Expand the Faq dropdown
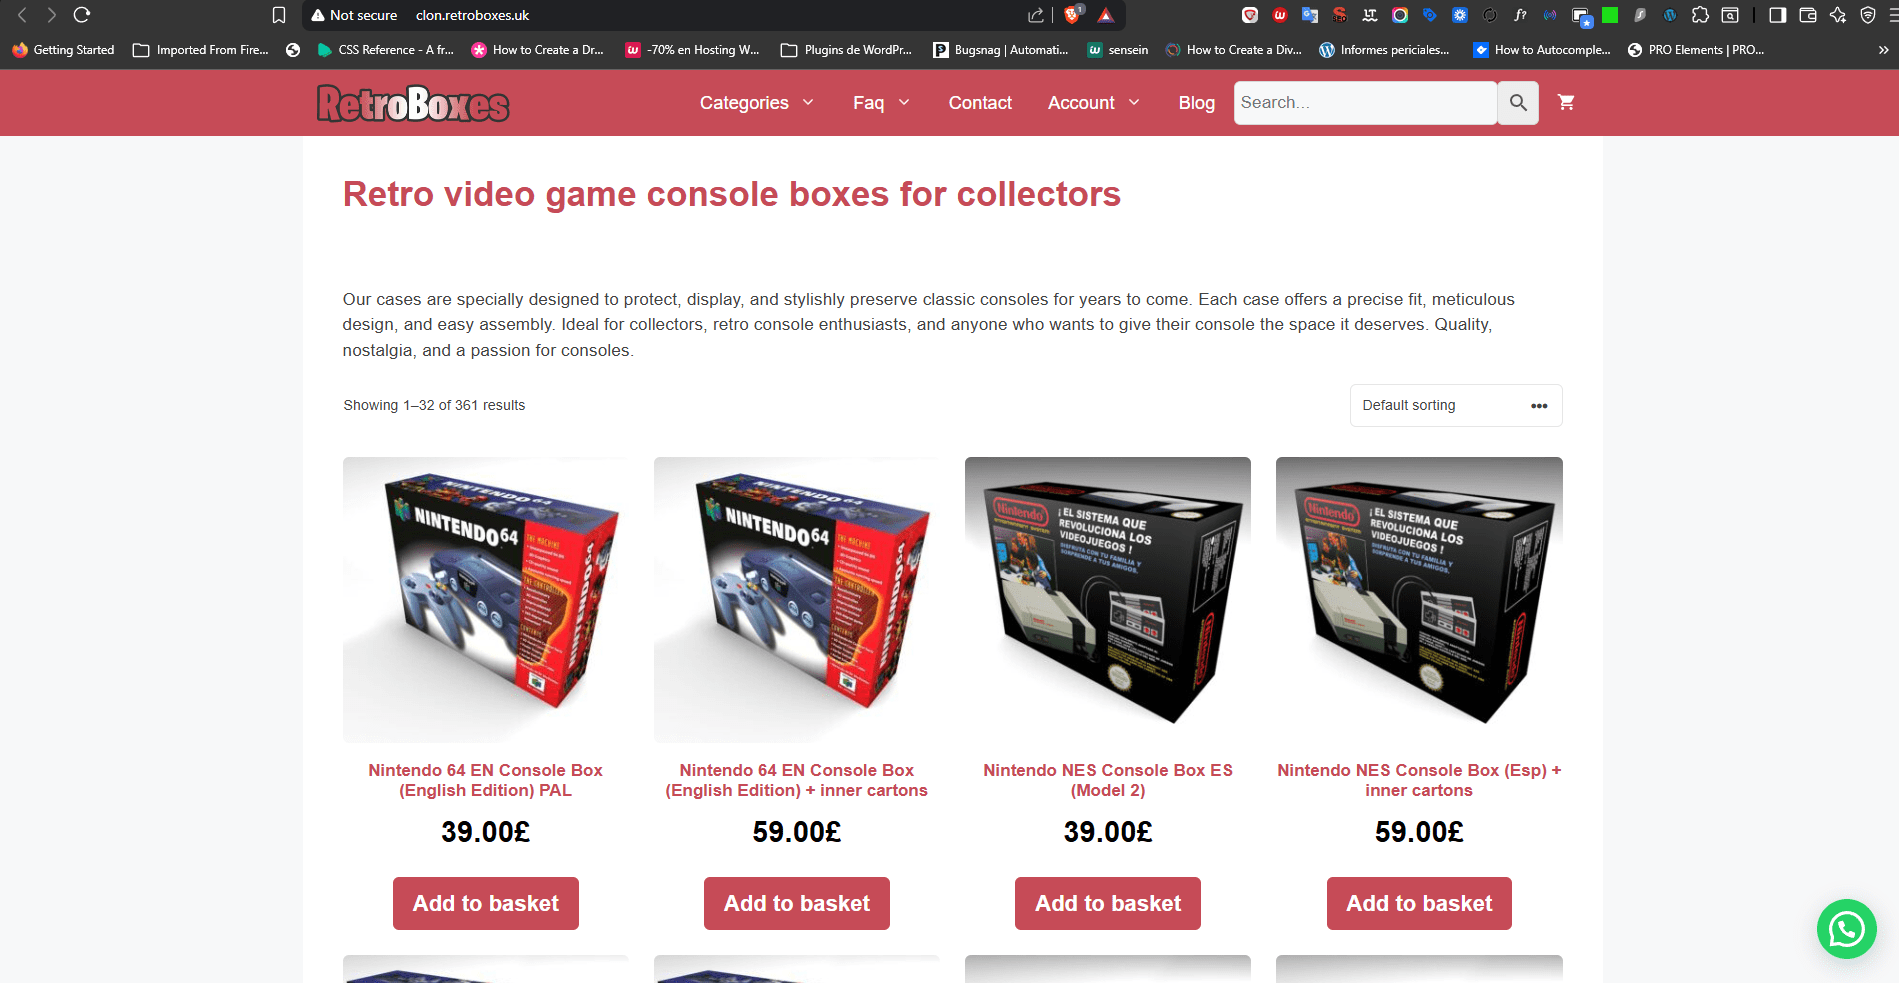Image resolution: width=1899 pixels, height=983 pixels. [x=881, y=103]
